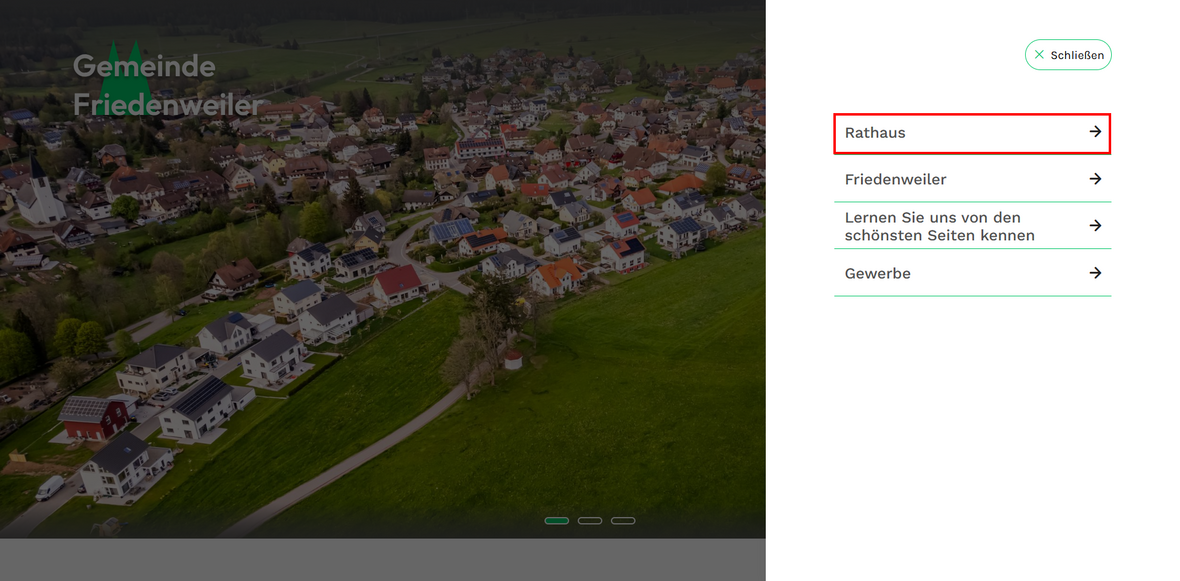Click the arrow next to Rathaus
The height and width of the screenshot is (581, 1180).
1095,132
